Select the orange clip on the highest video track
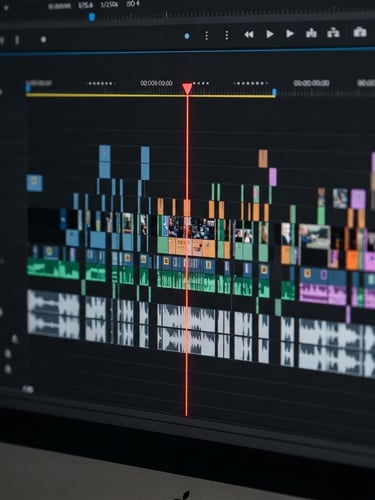Image resolution: width=375 pixels, height=500 pixels. [x=263, y=159]
